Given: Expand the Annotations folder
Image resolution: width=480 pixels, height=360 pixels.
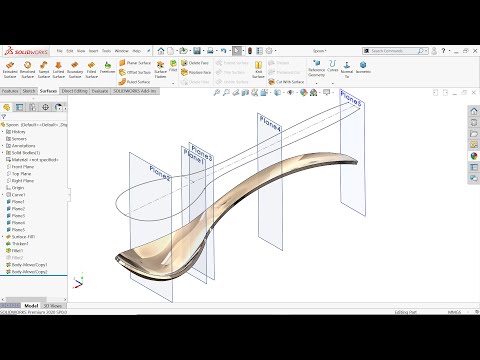Looking at the screenshot, I should tap(3, 146).
